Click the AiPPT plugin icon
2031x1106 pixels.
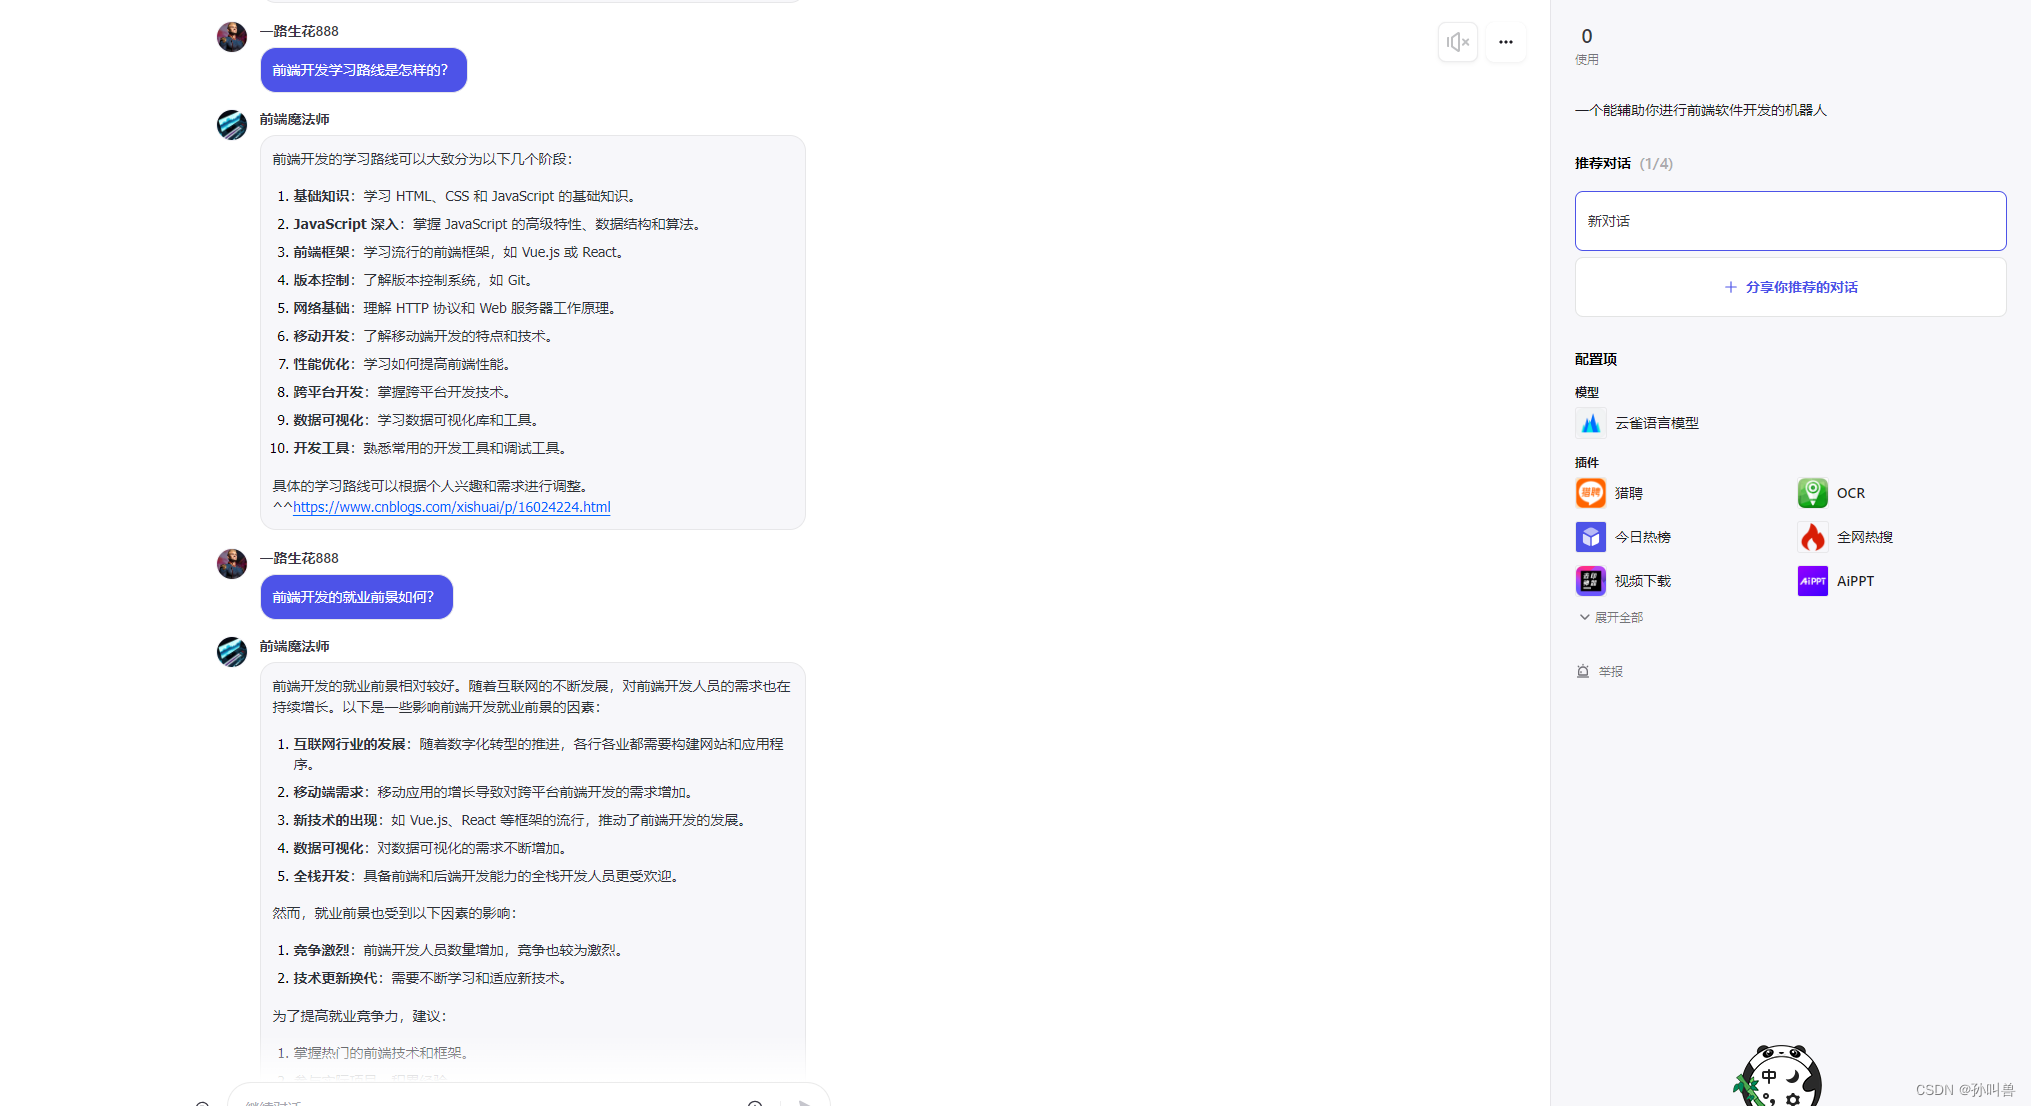pyautogui.click(x=1812, y=581)
